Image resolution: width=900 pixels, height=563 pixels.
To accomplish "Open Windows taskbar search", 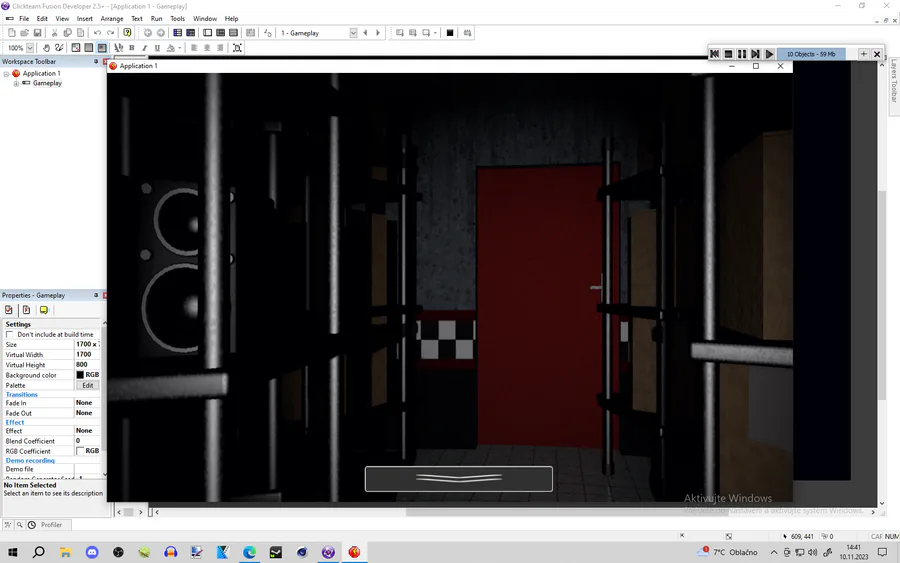I will tap(38, 552).
